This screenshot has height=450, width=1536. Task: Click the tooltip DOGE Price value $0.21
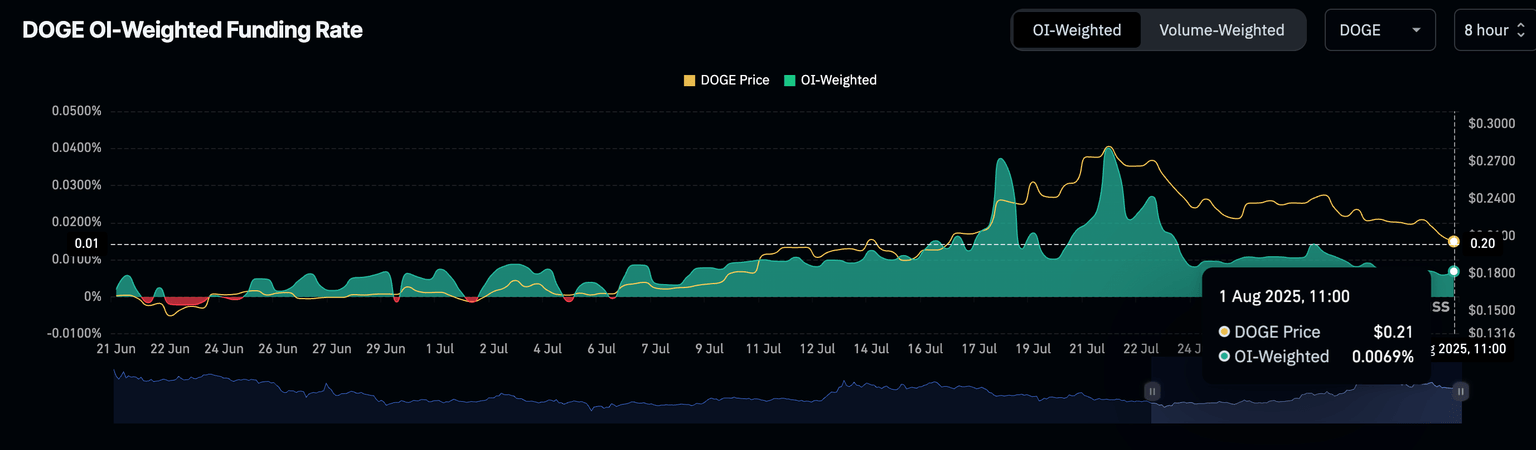[1393, 332]
